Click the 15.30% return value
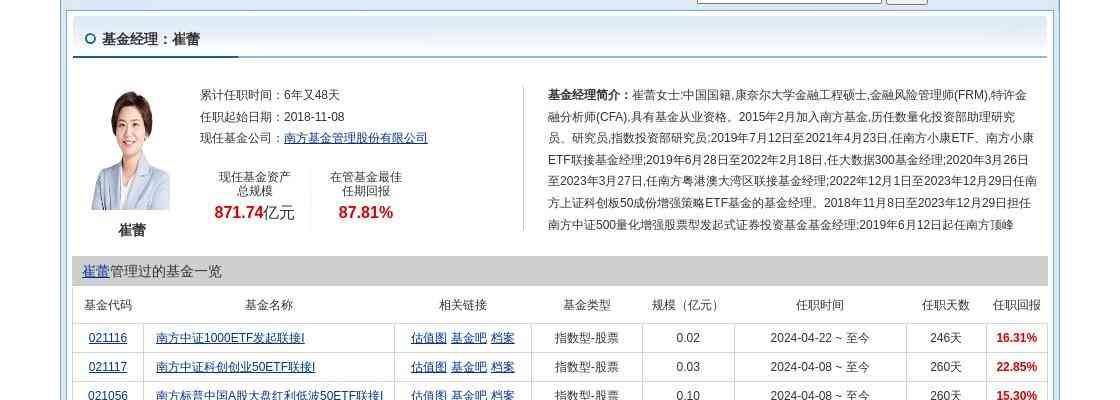The image size is (1120, 400). [1016, 395]
